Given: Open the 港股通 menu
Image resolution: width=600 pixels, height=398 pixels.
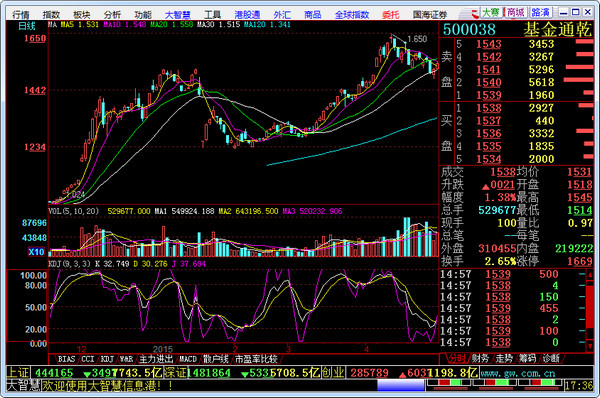Looking at the screenshot, I should (247, 15).
